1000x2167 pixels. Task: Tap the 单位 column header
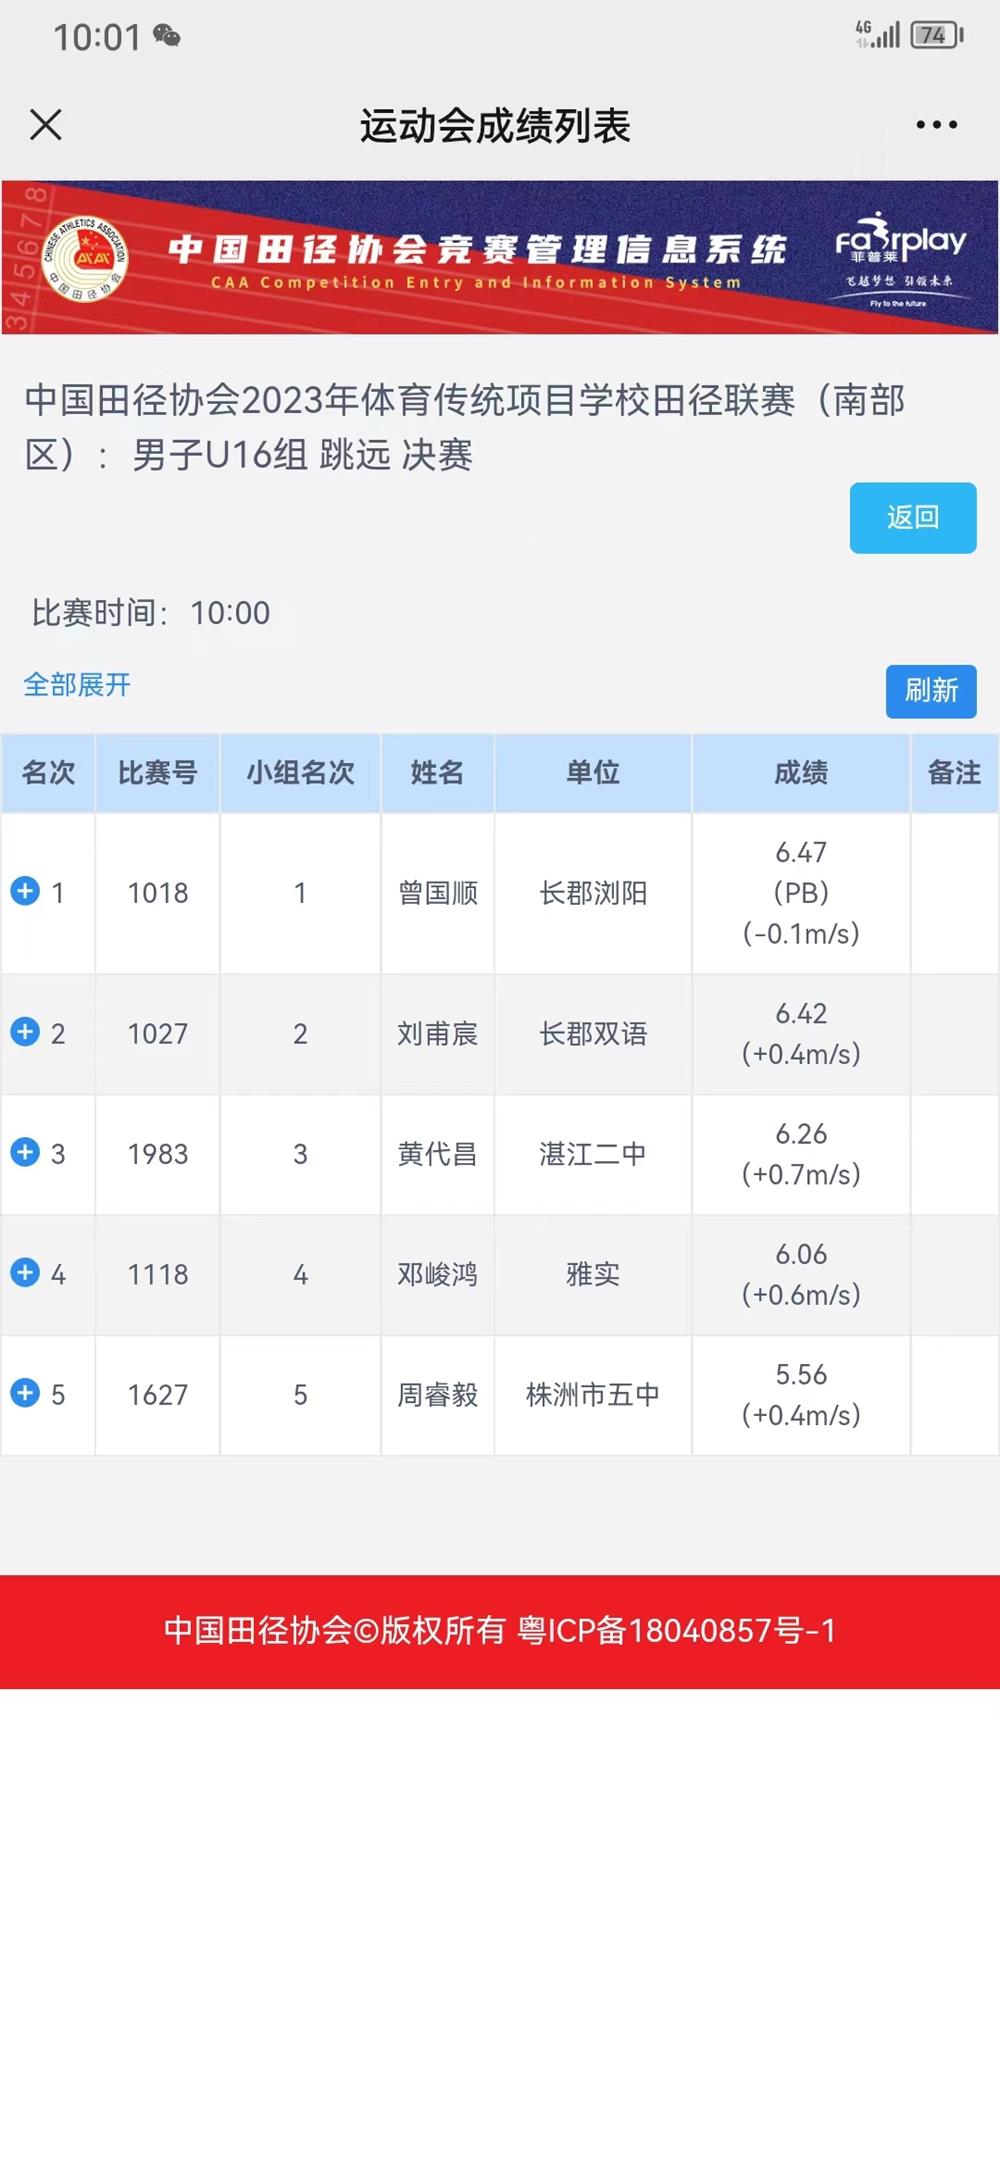coord(592,772)
